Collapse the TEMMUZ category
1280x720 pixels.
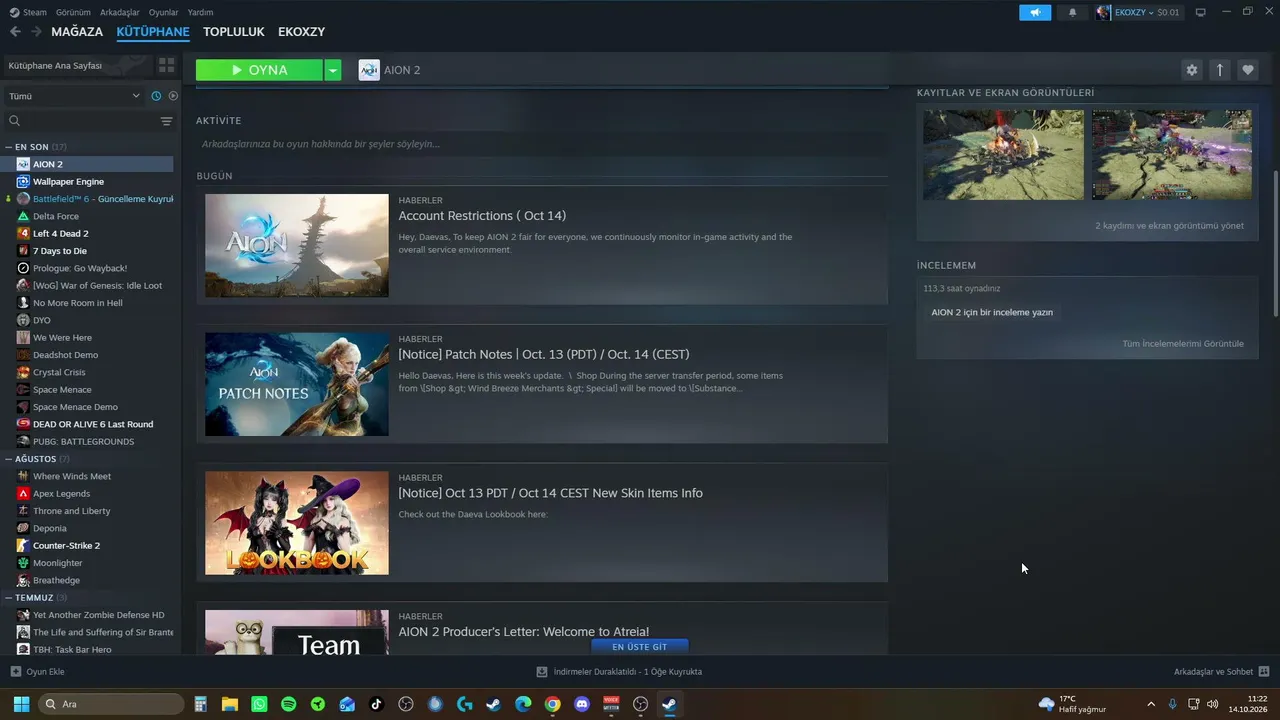9,598
